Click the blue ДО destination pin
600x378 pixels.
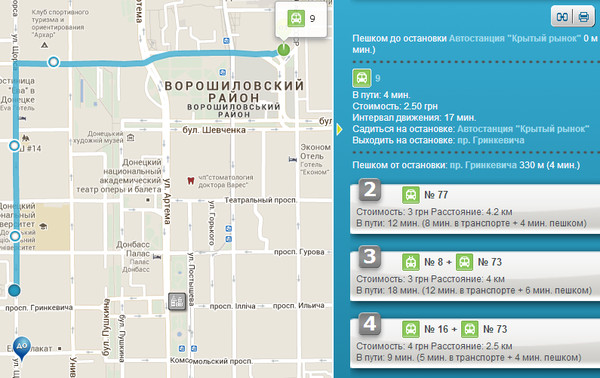21,348
